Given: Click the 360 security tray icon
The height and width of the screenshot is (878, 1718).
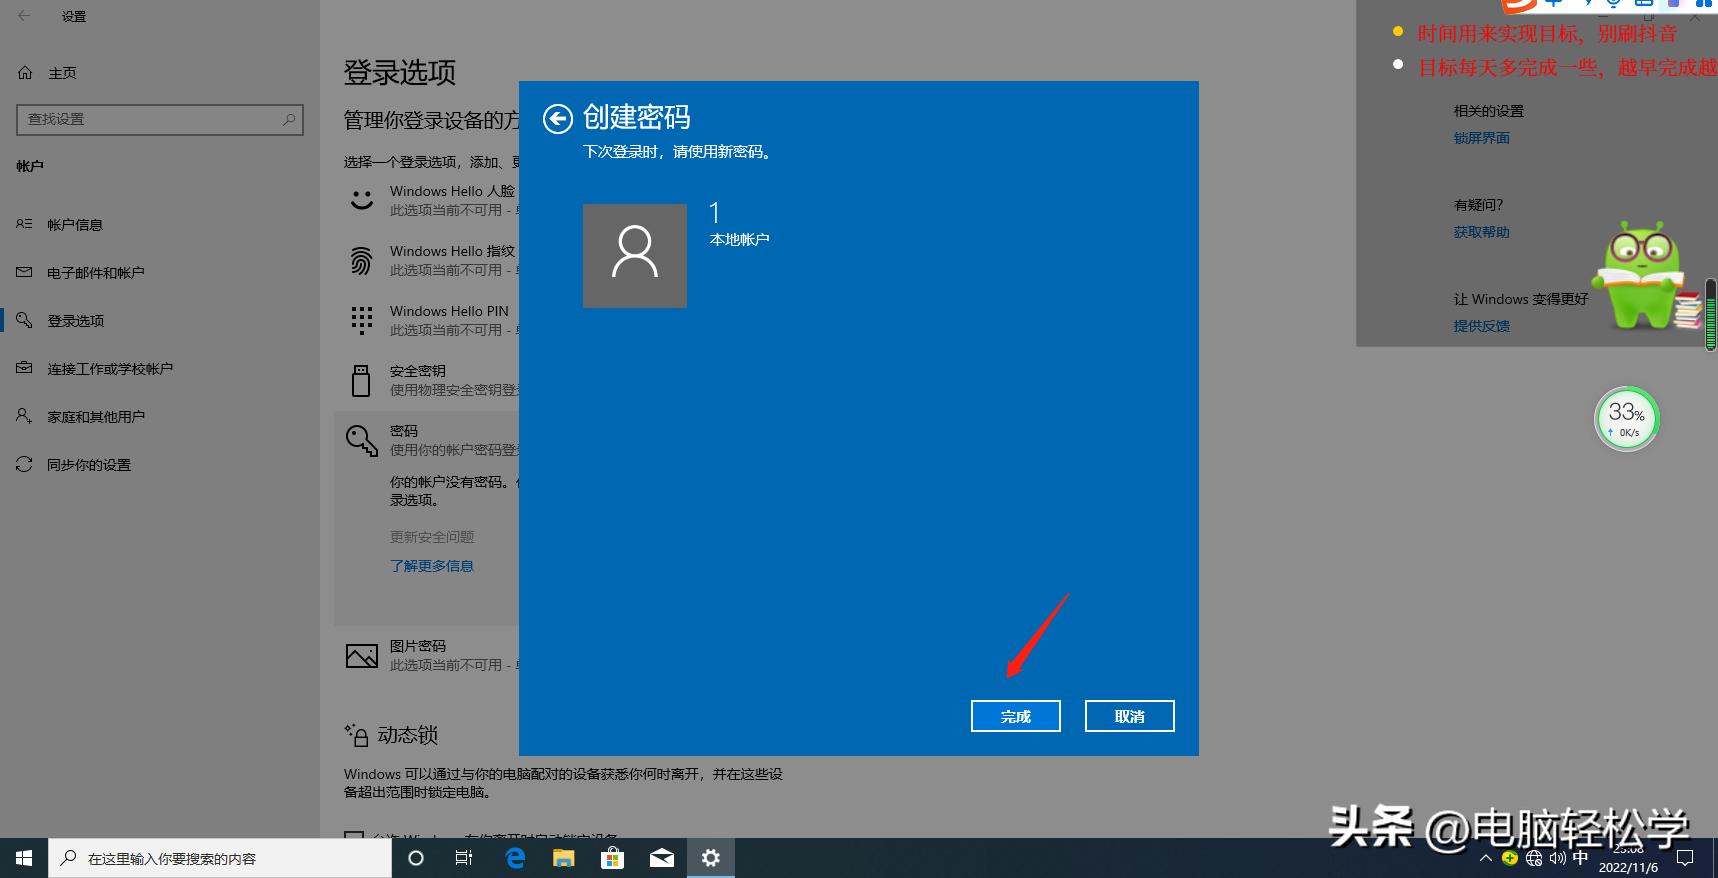Looking at the screenshot, I should click(1510, 858).
